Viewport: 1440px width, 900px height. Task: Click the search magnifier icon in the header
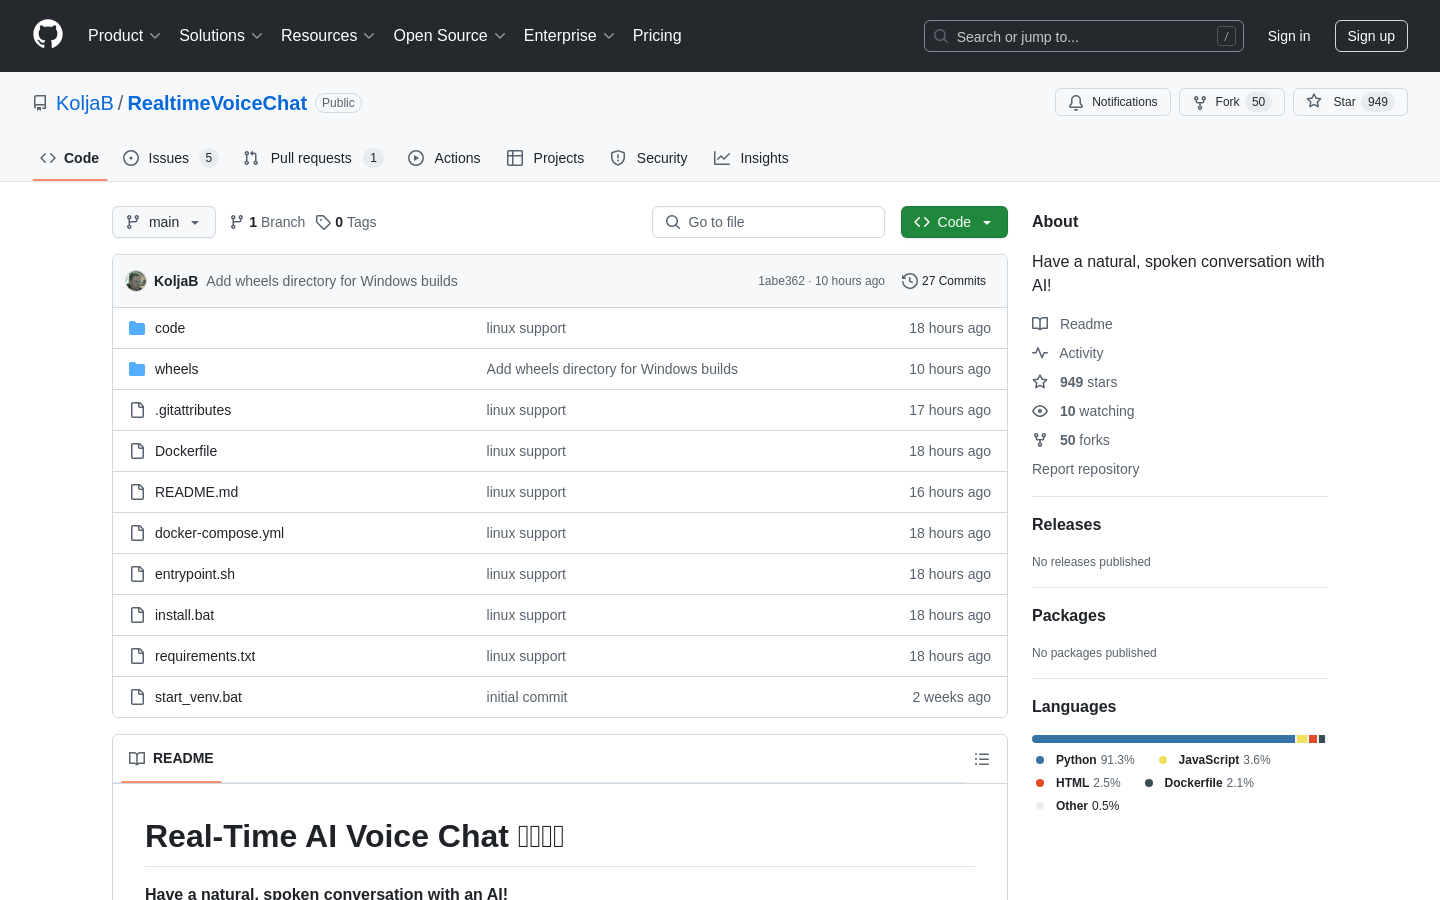[941, 36]
